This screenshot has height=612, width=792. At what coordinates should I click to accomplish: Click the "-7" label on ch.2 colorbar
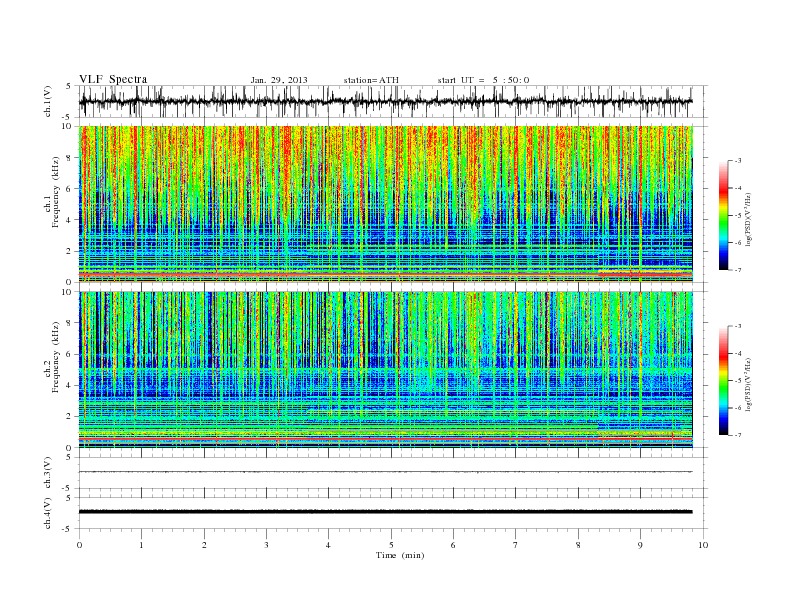[x=738, y=435]
